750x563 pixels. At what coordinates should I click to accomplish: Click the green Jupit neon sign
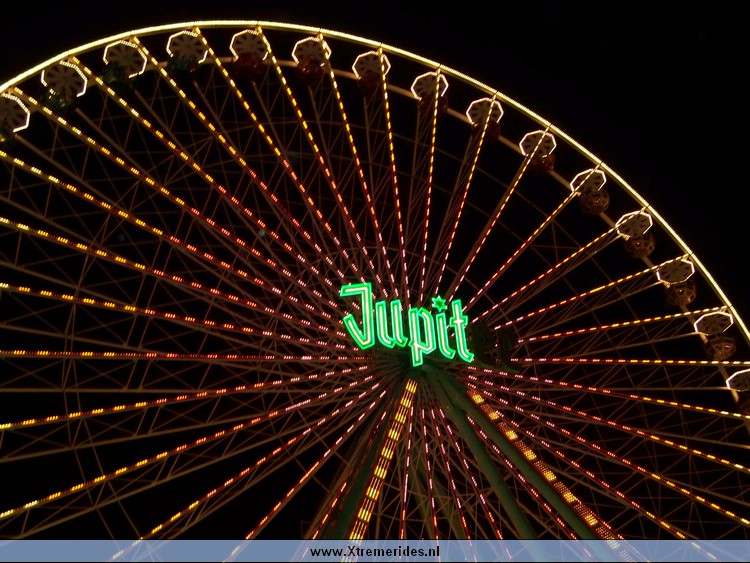[407, 324]
